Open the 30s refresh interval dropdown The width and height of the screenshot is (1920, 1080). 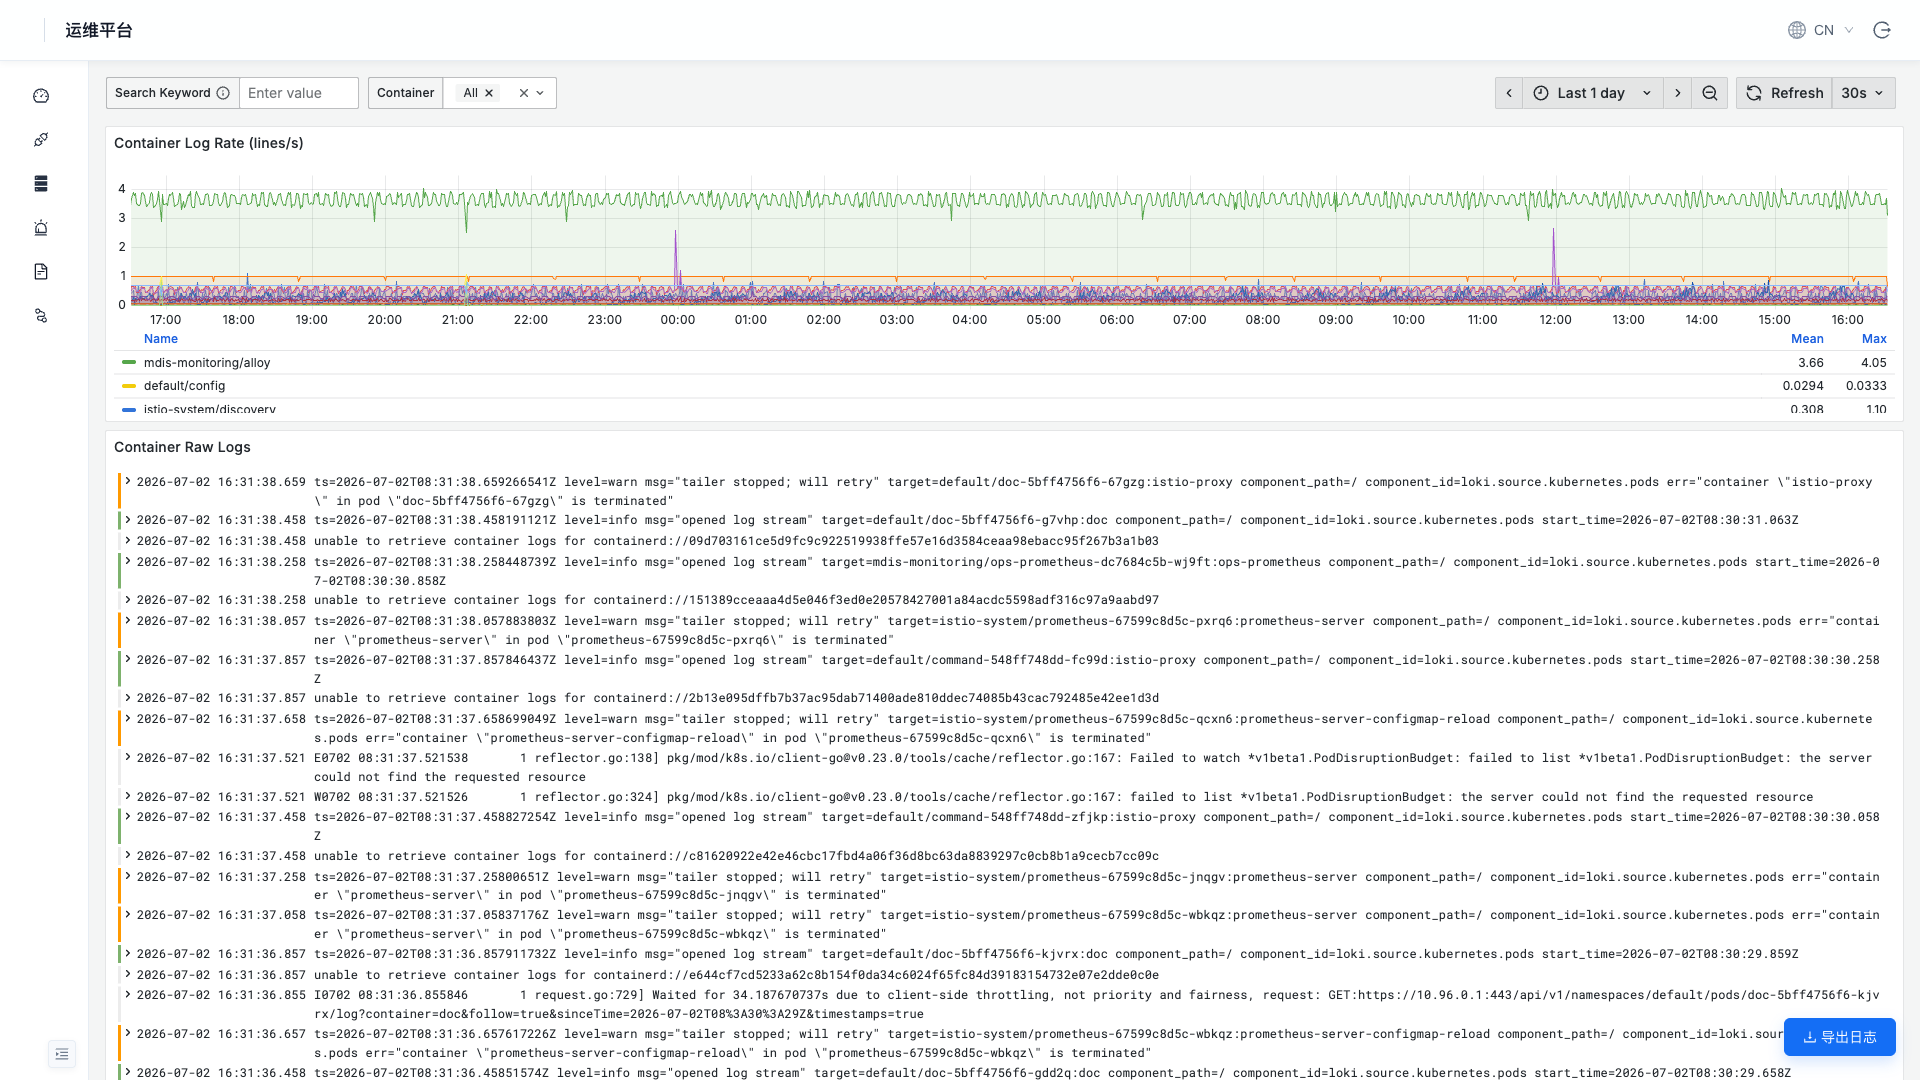pos(1863,93)
